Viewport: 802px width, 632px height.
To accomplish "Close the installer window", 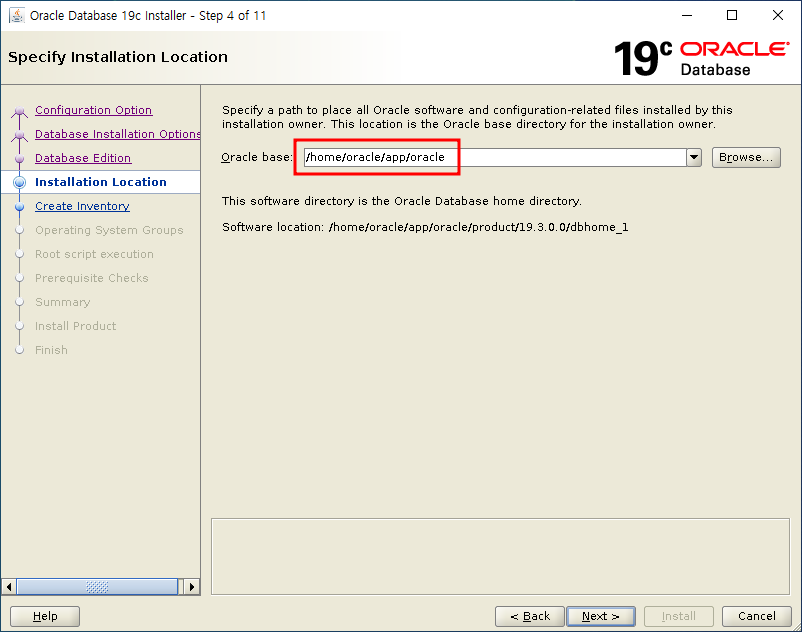I will point(777,15).
